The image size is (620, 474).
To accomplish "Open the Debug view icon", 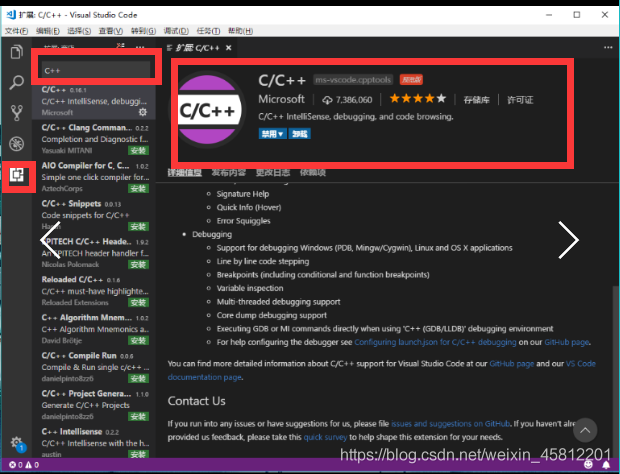I will pos(17,144).
